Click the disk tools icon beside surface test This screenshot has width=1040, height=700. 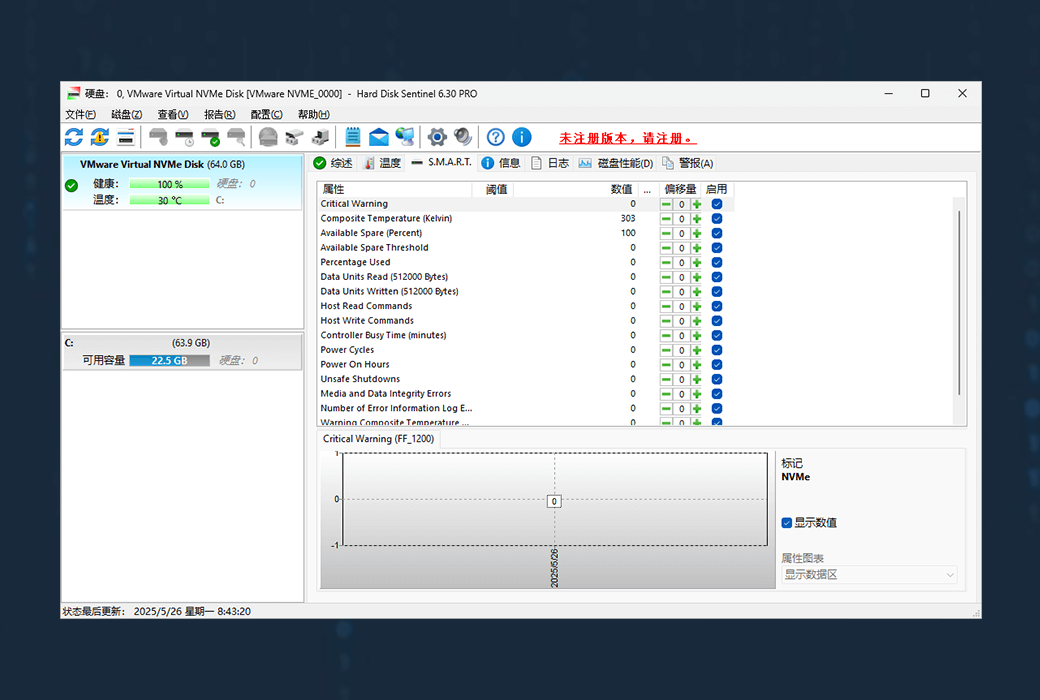[294, 137]
